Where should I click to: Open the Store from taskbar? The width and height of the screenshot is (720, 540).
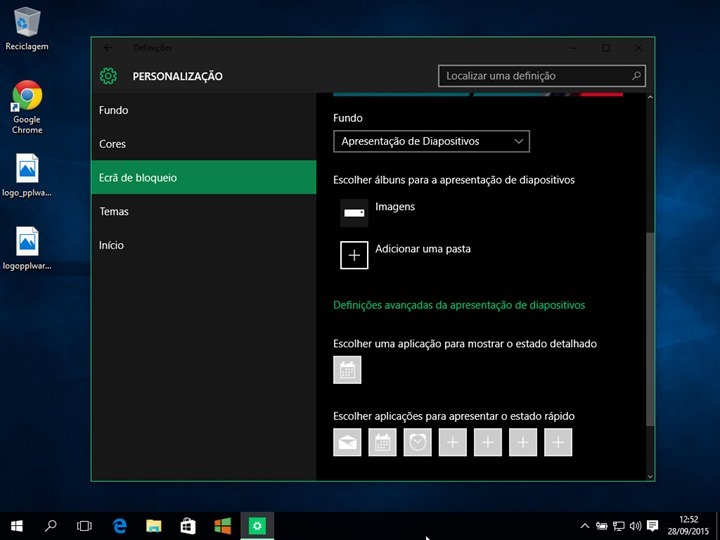(188, 526)
